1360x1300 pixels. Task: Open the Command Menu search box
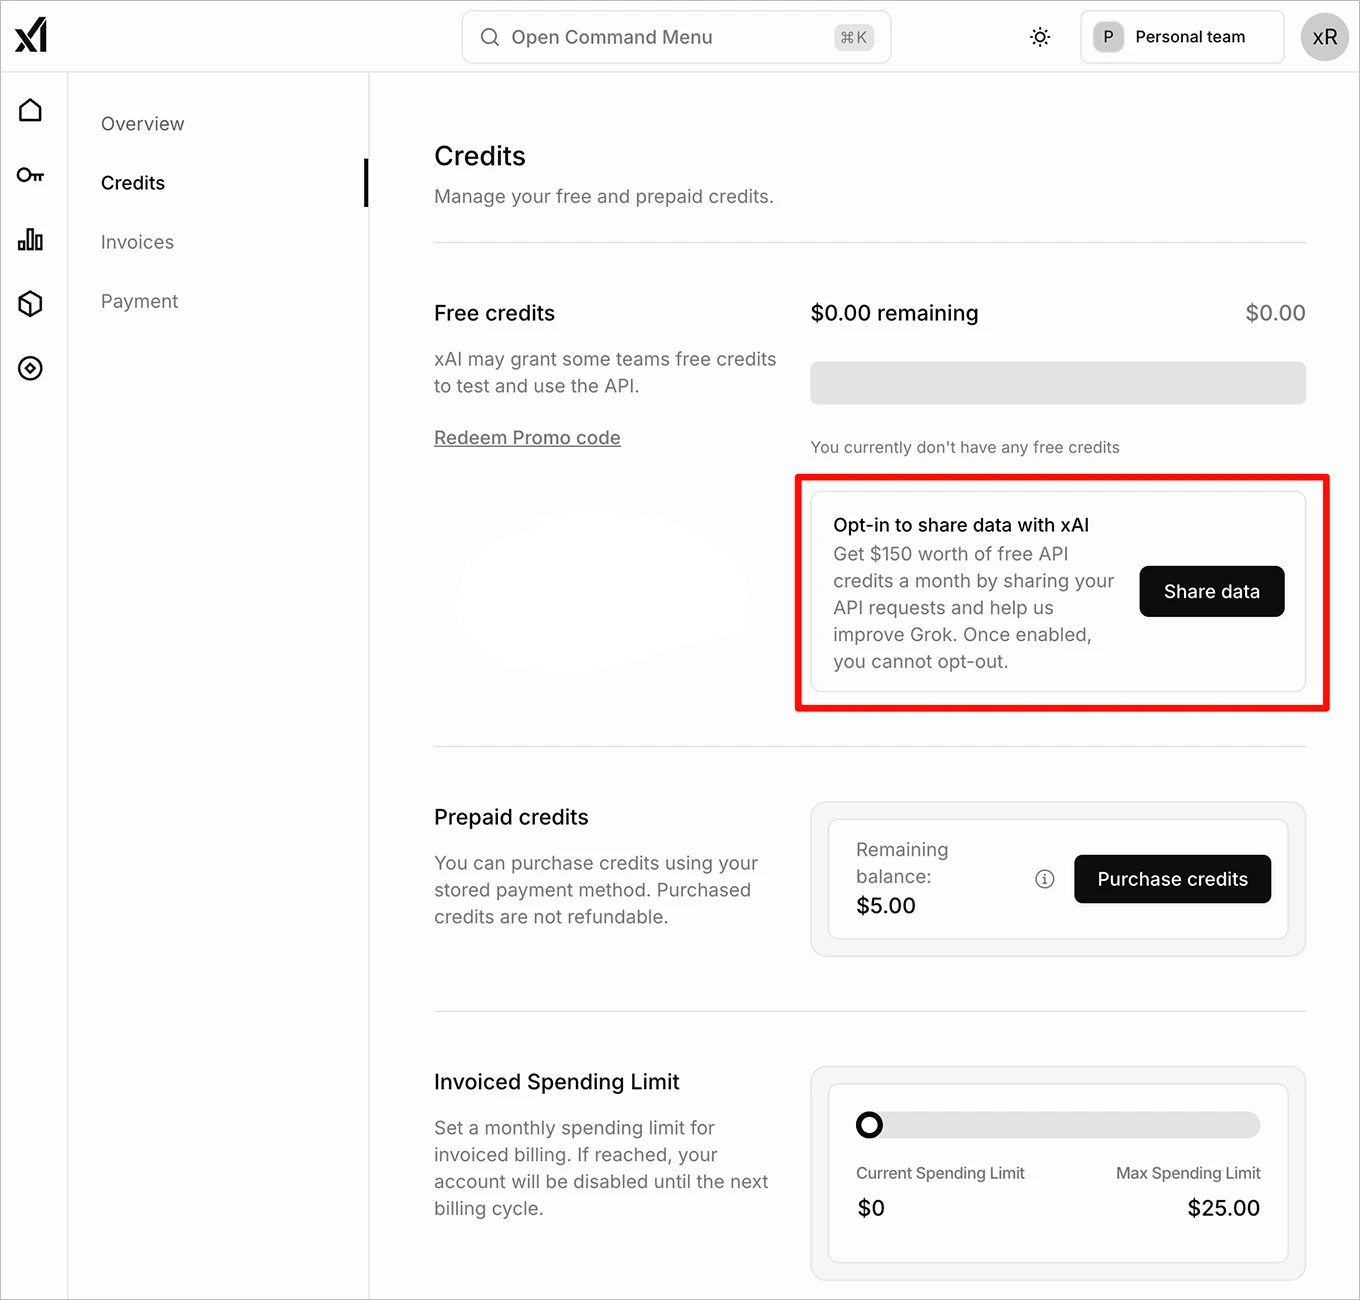[676, 37]
